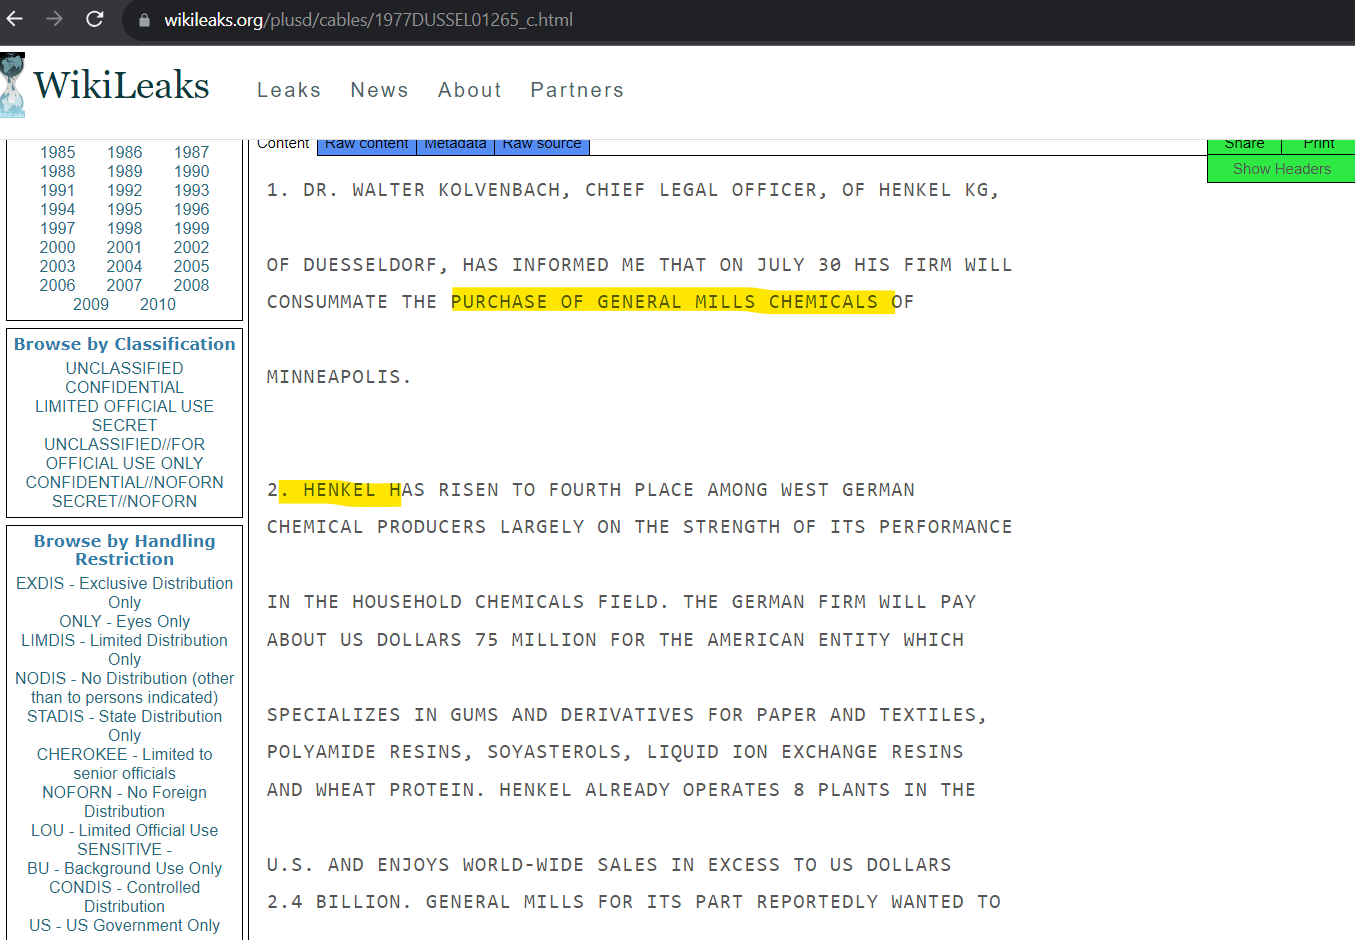Open the SECRET//NOFORN link
This screenshot has height=940, width=1355.
point(125,501)
